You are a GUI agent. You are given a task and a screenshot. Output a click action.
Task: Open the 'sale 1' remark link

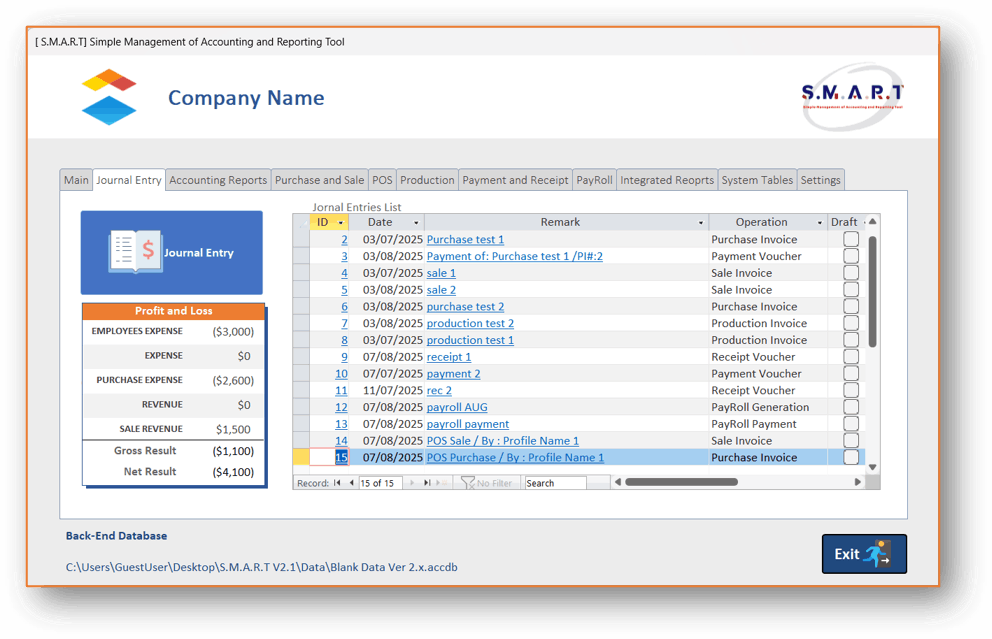441,273
